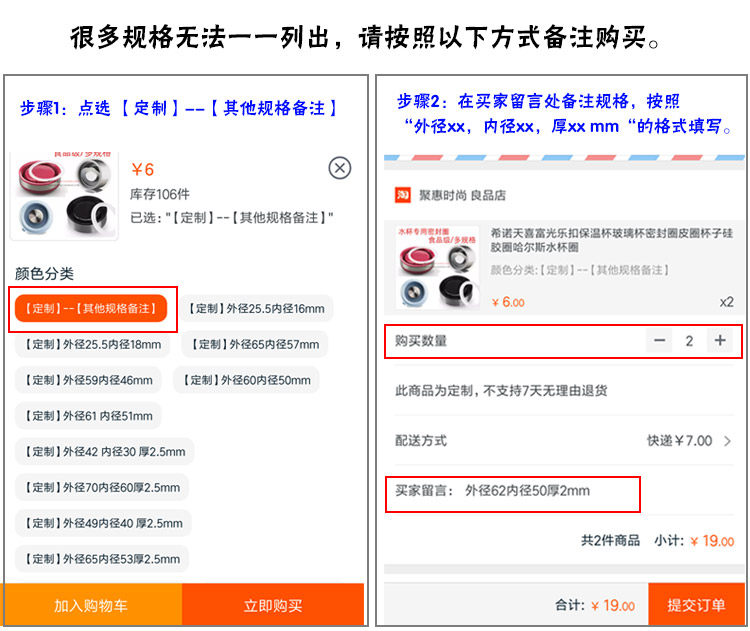
Task: Close the product options popup
Action: pos(340,168)
